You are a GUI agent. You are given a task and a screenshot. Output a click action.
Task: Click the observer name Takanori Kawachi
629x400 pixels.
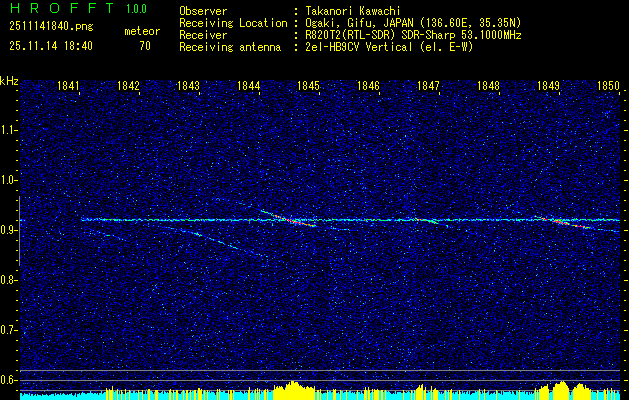point(352,11)
